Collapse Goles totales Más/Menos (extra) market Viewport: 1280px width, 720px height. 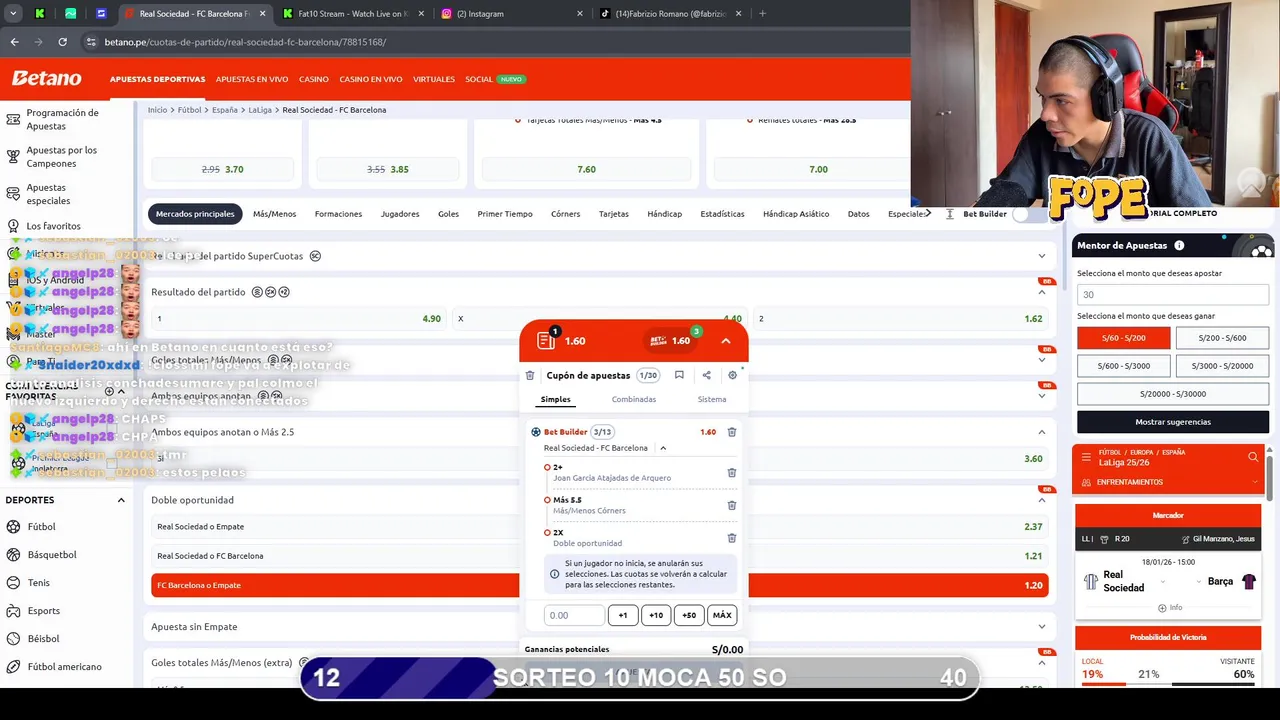pyautogui.click(x=1041, y=662)
